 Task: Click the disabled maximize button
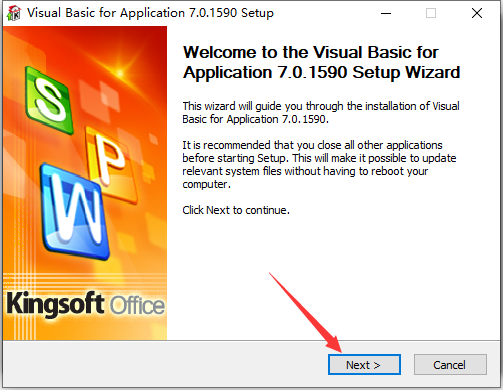coord(431,13)
